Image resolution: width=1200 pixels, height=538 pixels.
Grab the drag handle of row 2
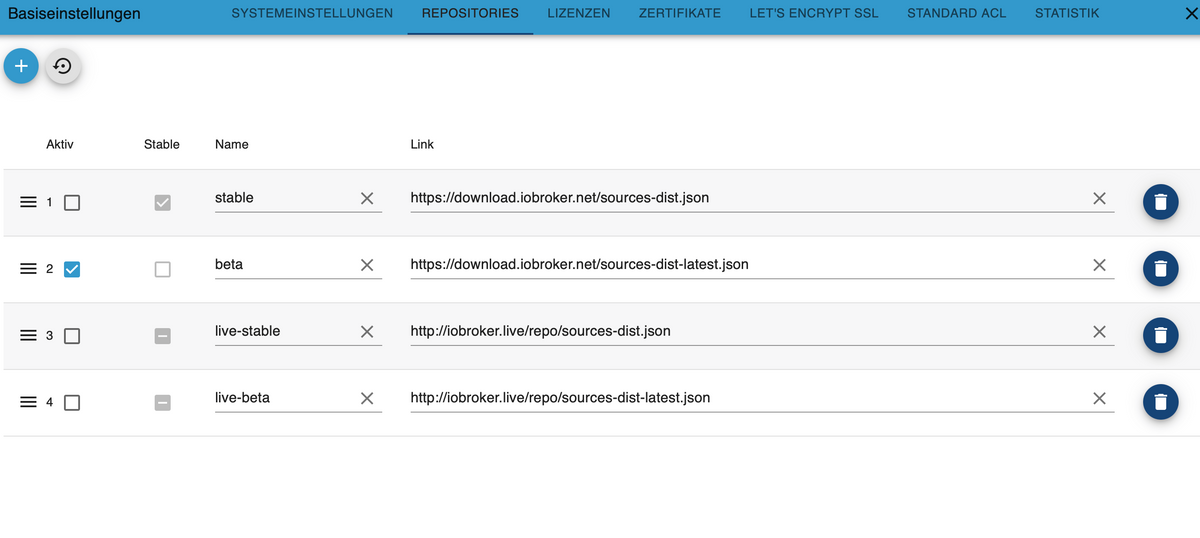[29, 269]
